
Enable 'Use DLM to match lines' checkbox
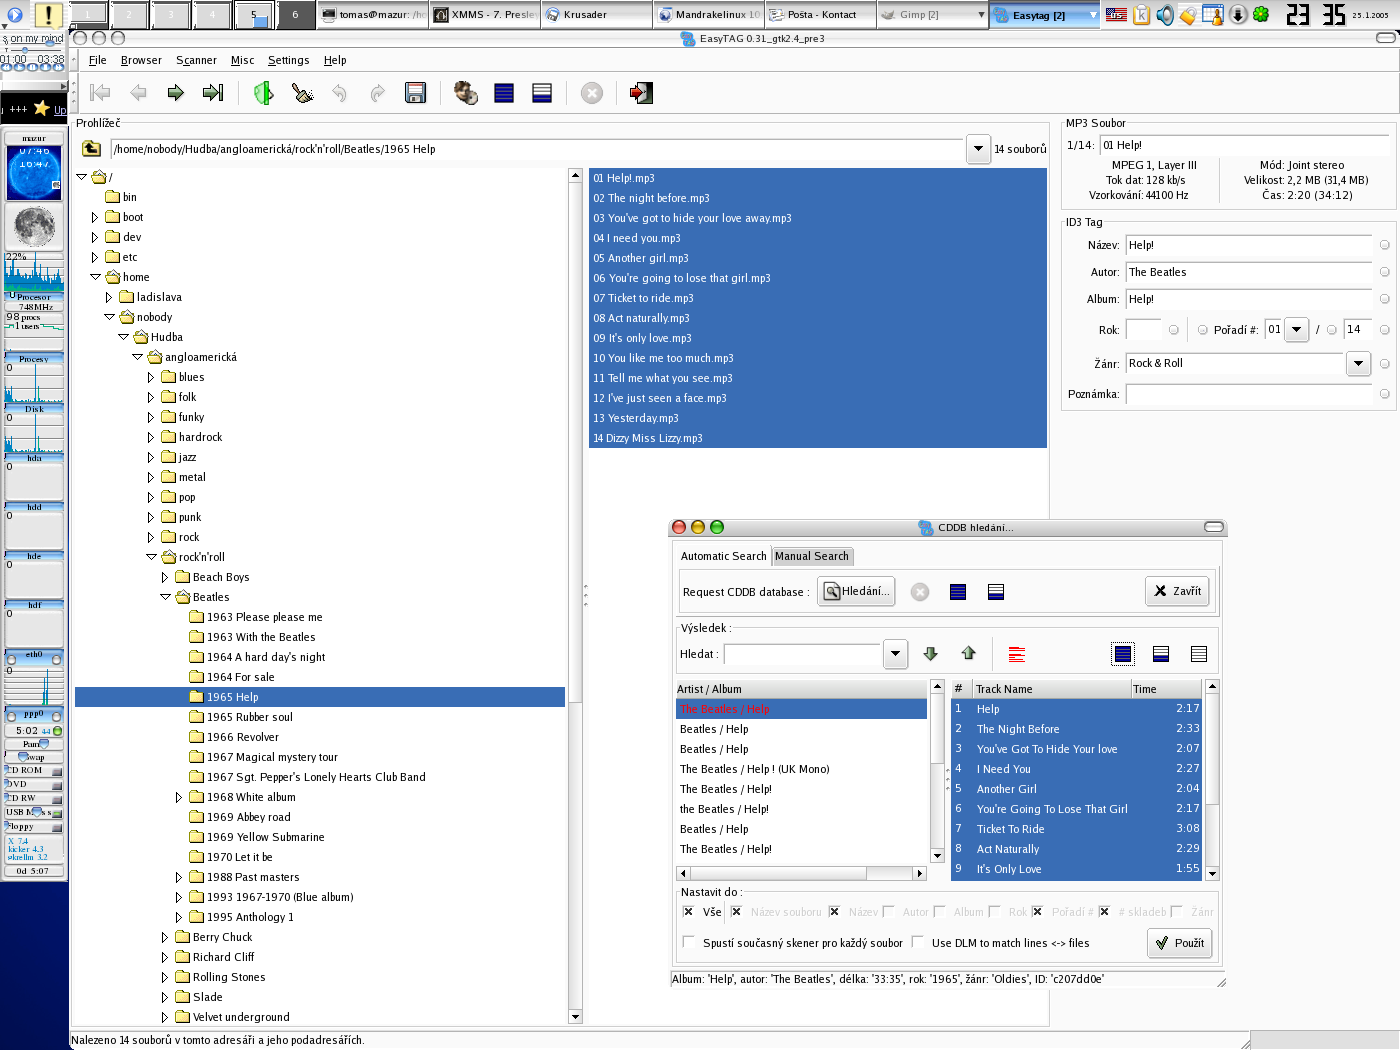click(x=918, y=942)
